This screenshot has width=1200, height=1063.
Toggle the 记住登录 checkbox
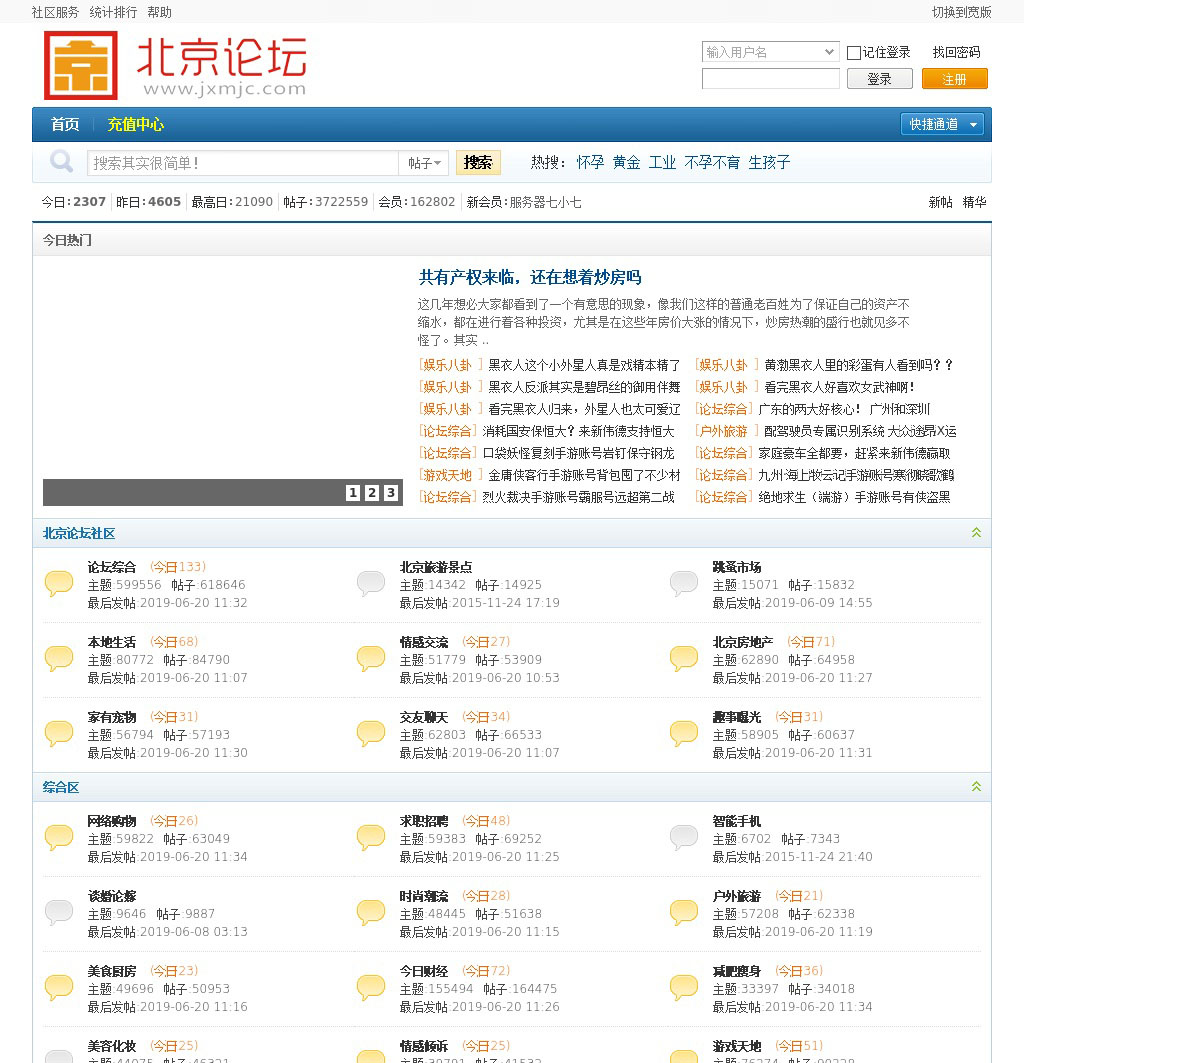click(854, 53)
